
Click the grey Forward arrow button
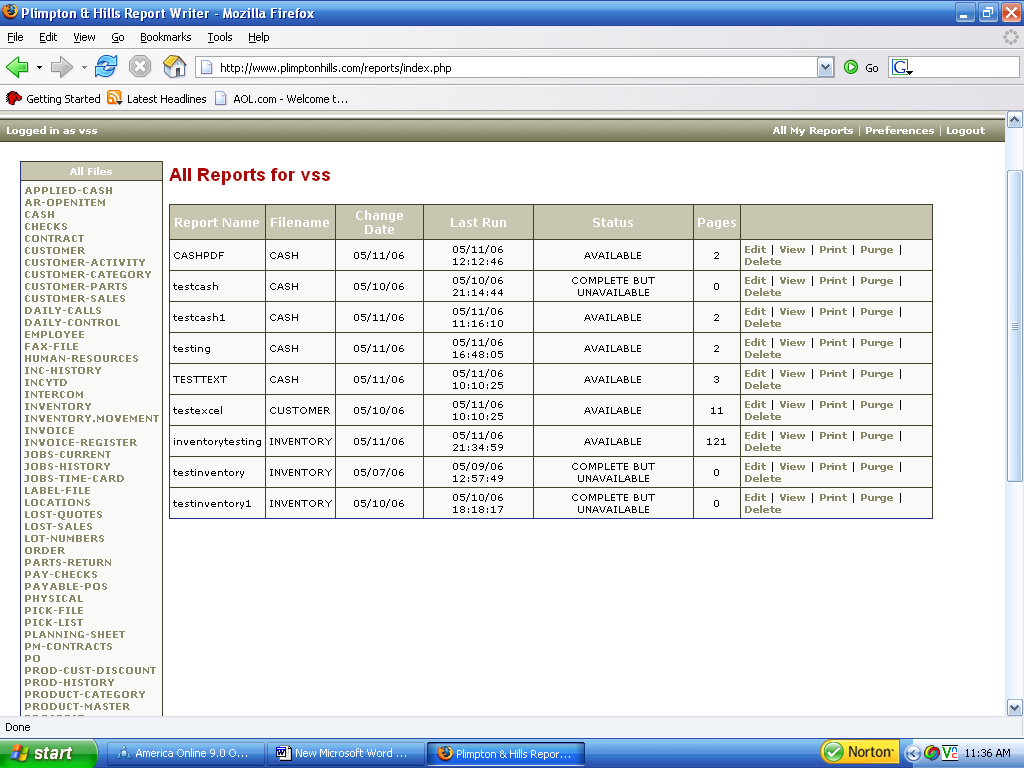(x=61, y=67)
